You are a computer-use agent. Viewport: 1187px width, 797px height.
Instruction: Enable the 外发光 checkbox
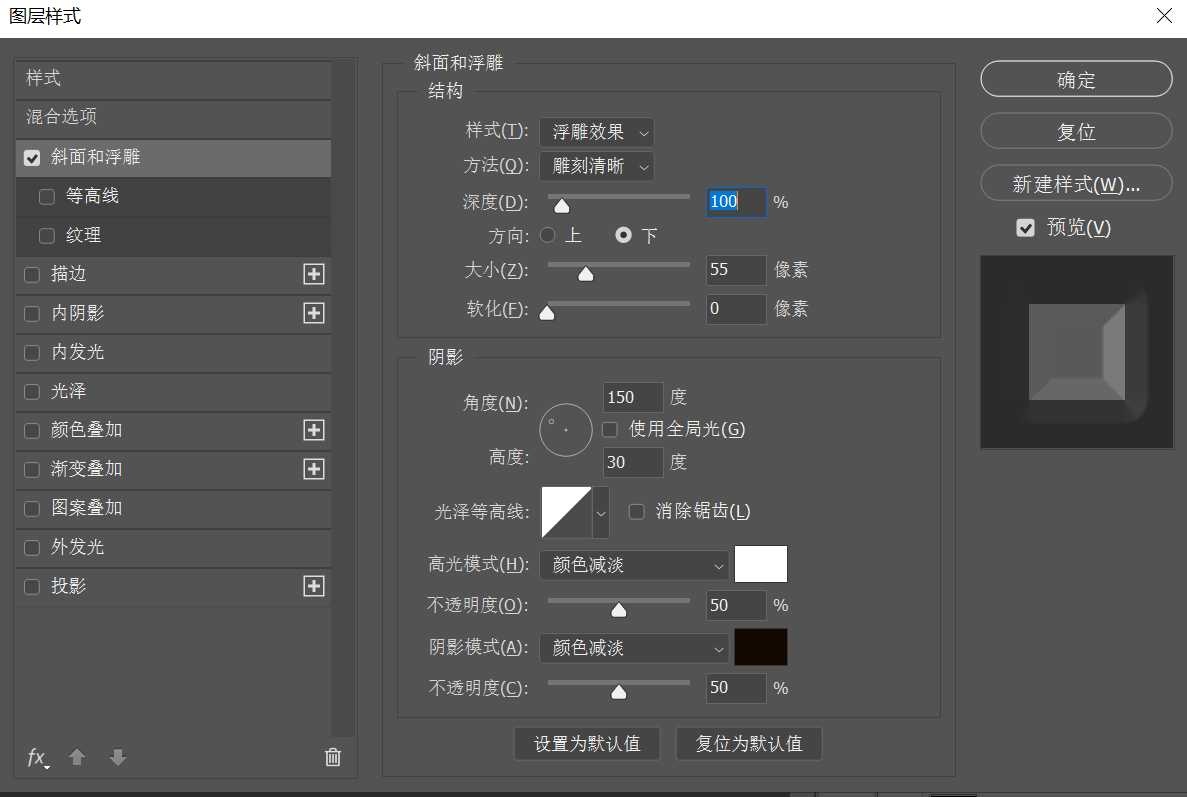coord(32,547)
